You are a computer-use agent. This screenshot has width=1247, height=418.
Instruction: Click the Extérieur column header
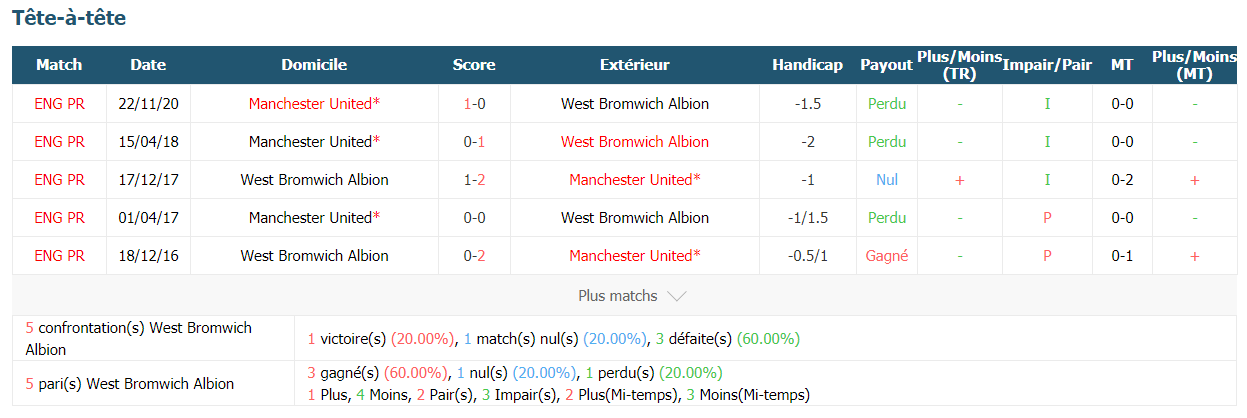click(x=635, y=65)
